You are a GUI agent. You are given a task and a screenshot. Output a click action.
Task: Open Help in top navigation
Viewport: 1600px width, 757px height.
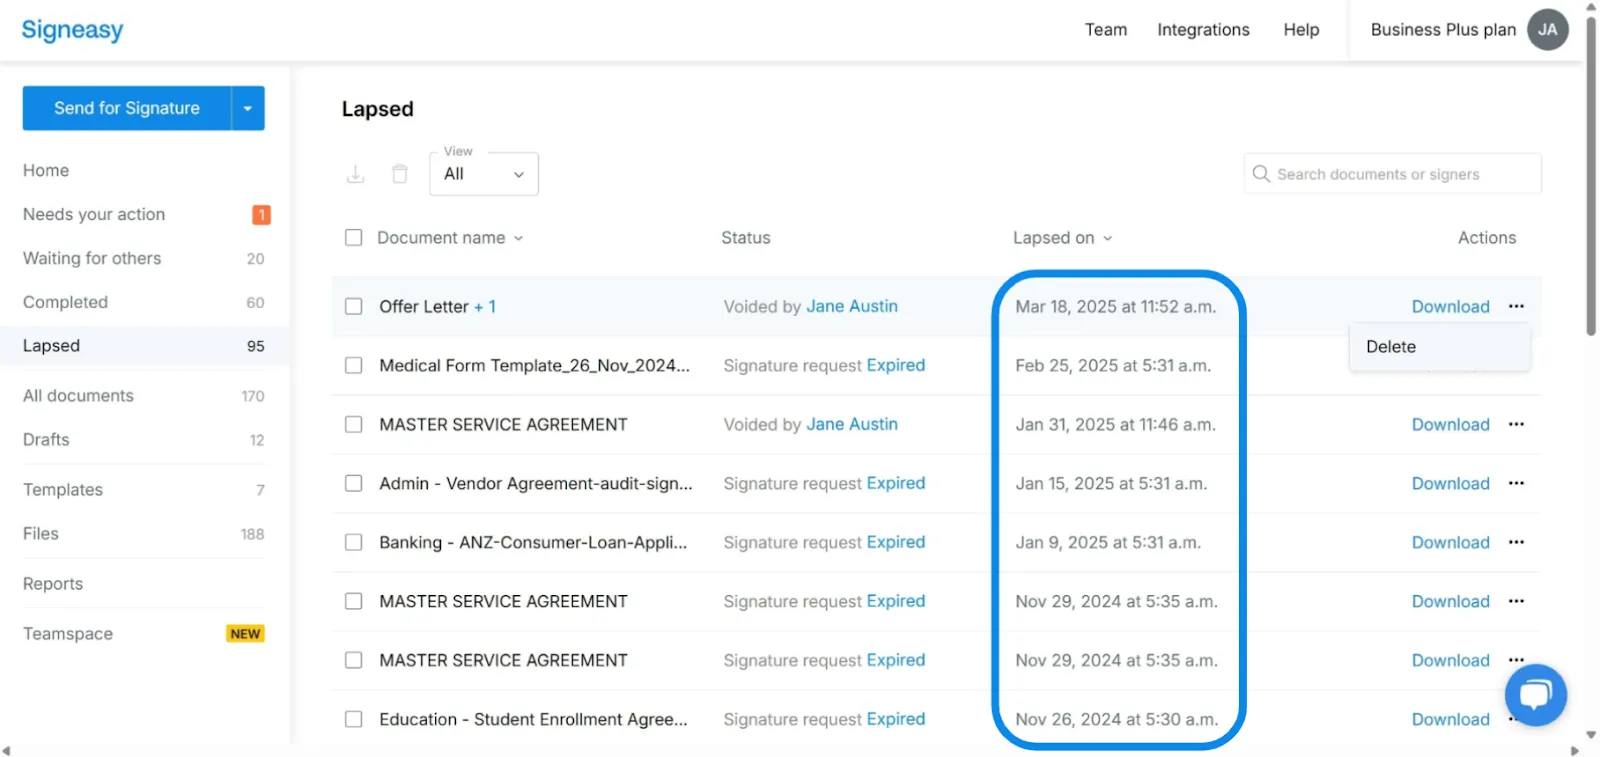(x=1301, y=30)
